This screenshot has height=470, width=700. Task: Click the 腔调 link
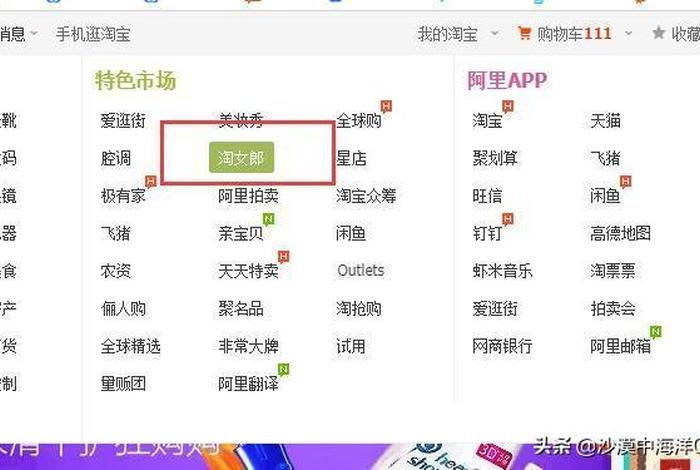pyautogui.click(x=116, y=158)
